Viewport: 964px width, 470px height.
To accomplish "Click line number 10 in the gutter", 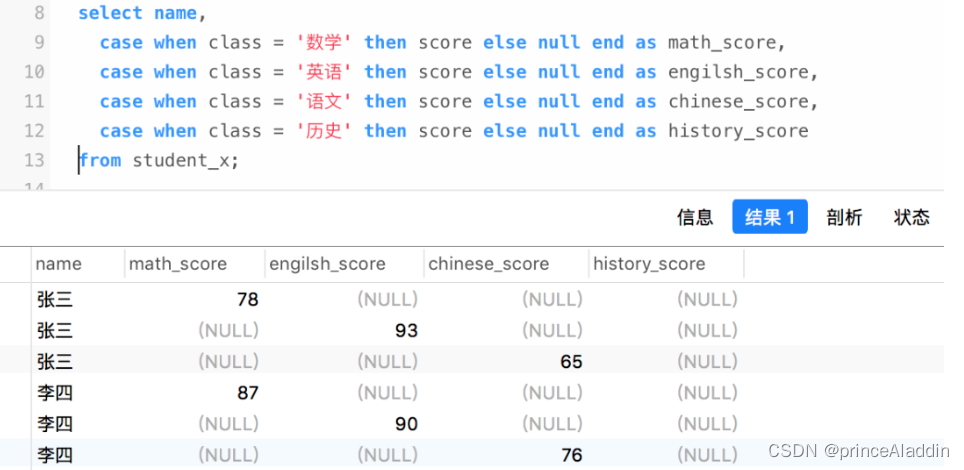I will click(34, 72).
